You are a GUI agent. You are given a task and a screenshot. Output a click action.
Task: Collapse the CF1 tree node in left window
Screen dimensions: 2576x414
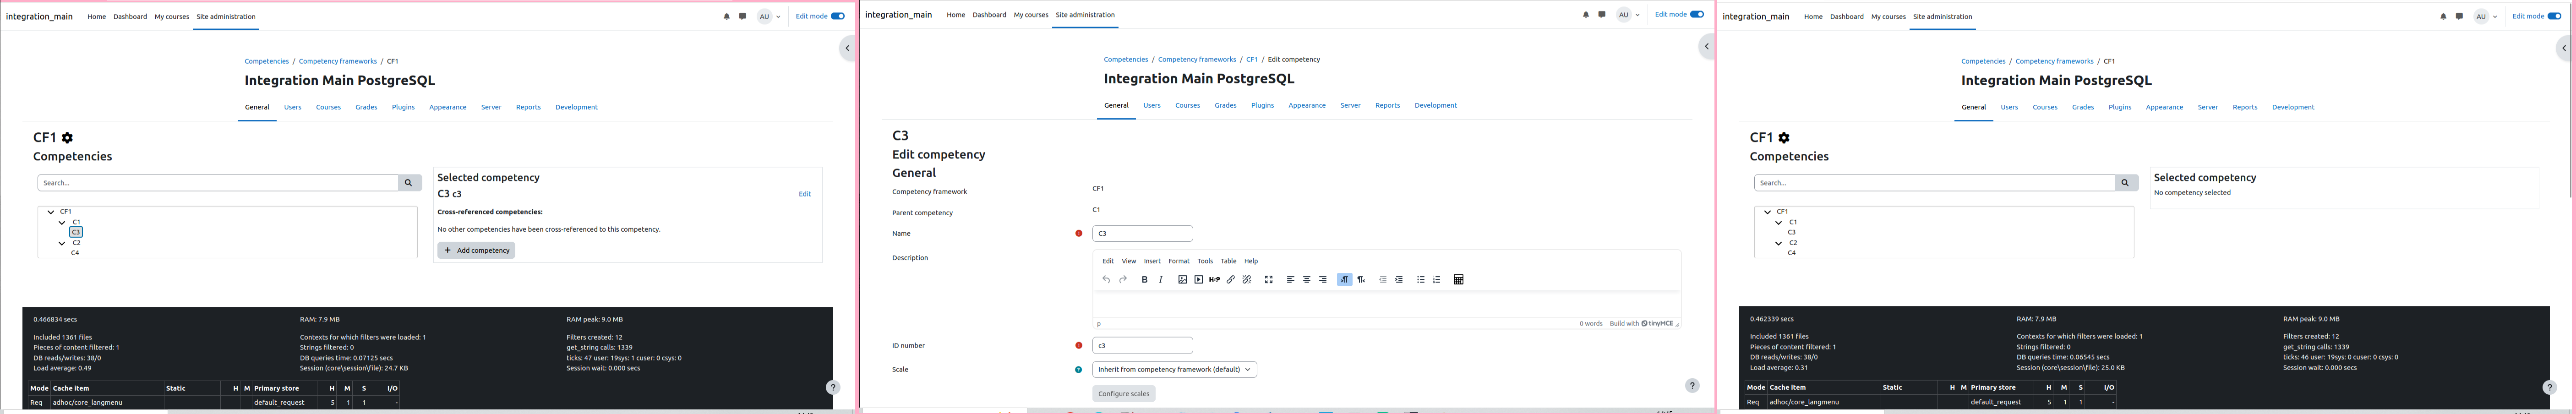51,212
